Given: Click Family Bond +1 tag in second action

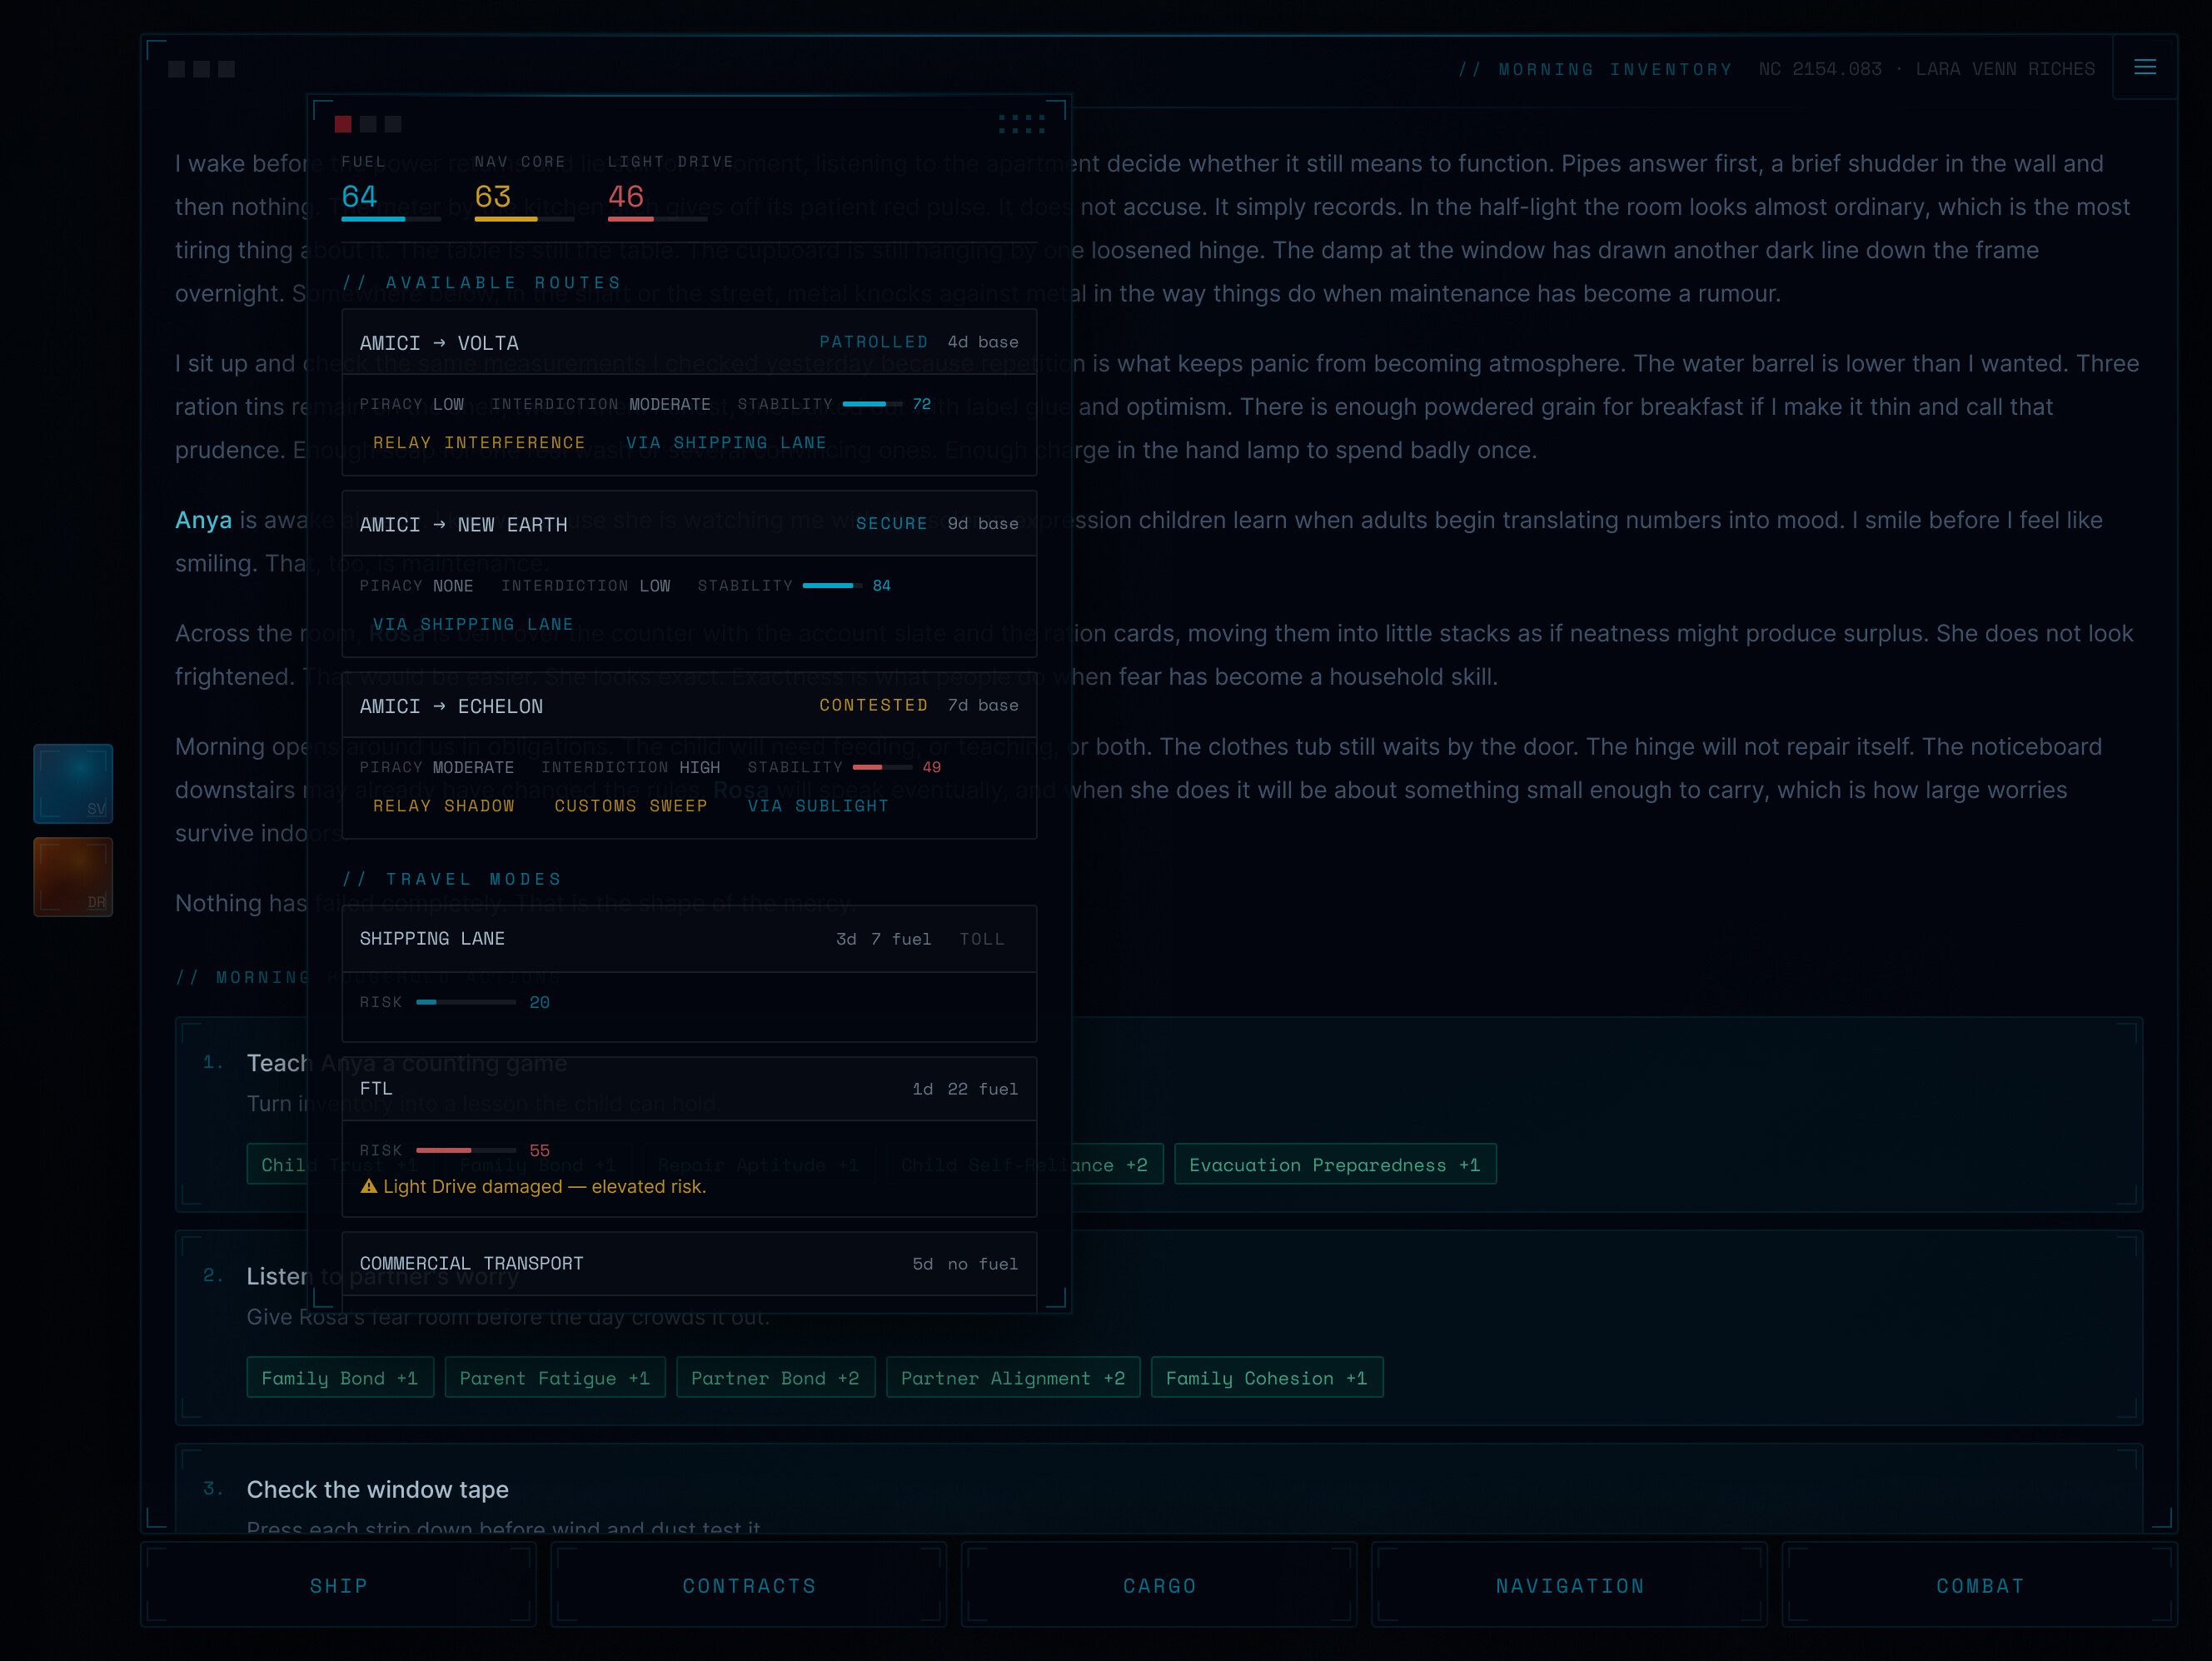Looking at the screenshot, I should [340, 1377].
